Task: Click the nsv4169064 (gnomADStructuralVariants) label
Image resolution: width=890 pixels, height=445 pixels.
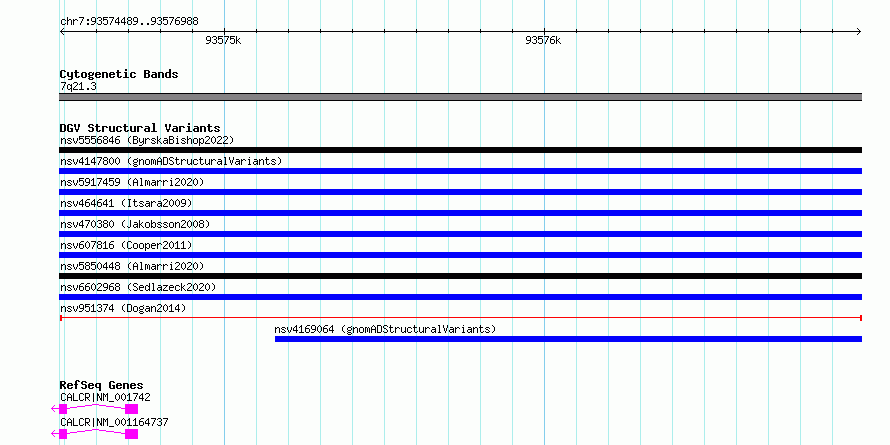Action: (385, 329)
